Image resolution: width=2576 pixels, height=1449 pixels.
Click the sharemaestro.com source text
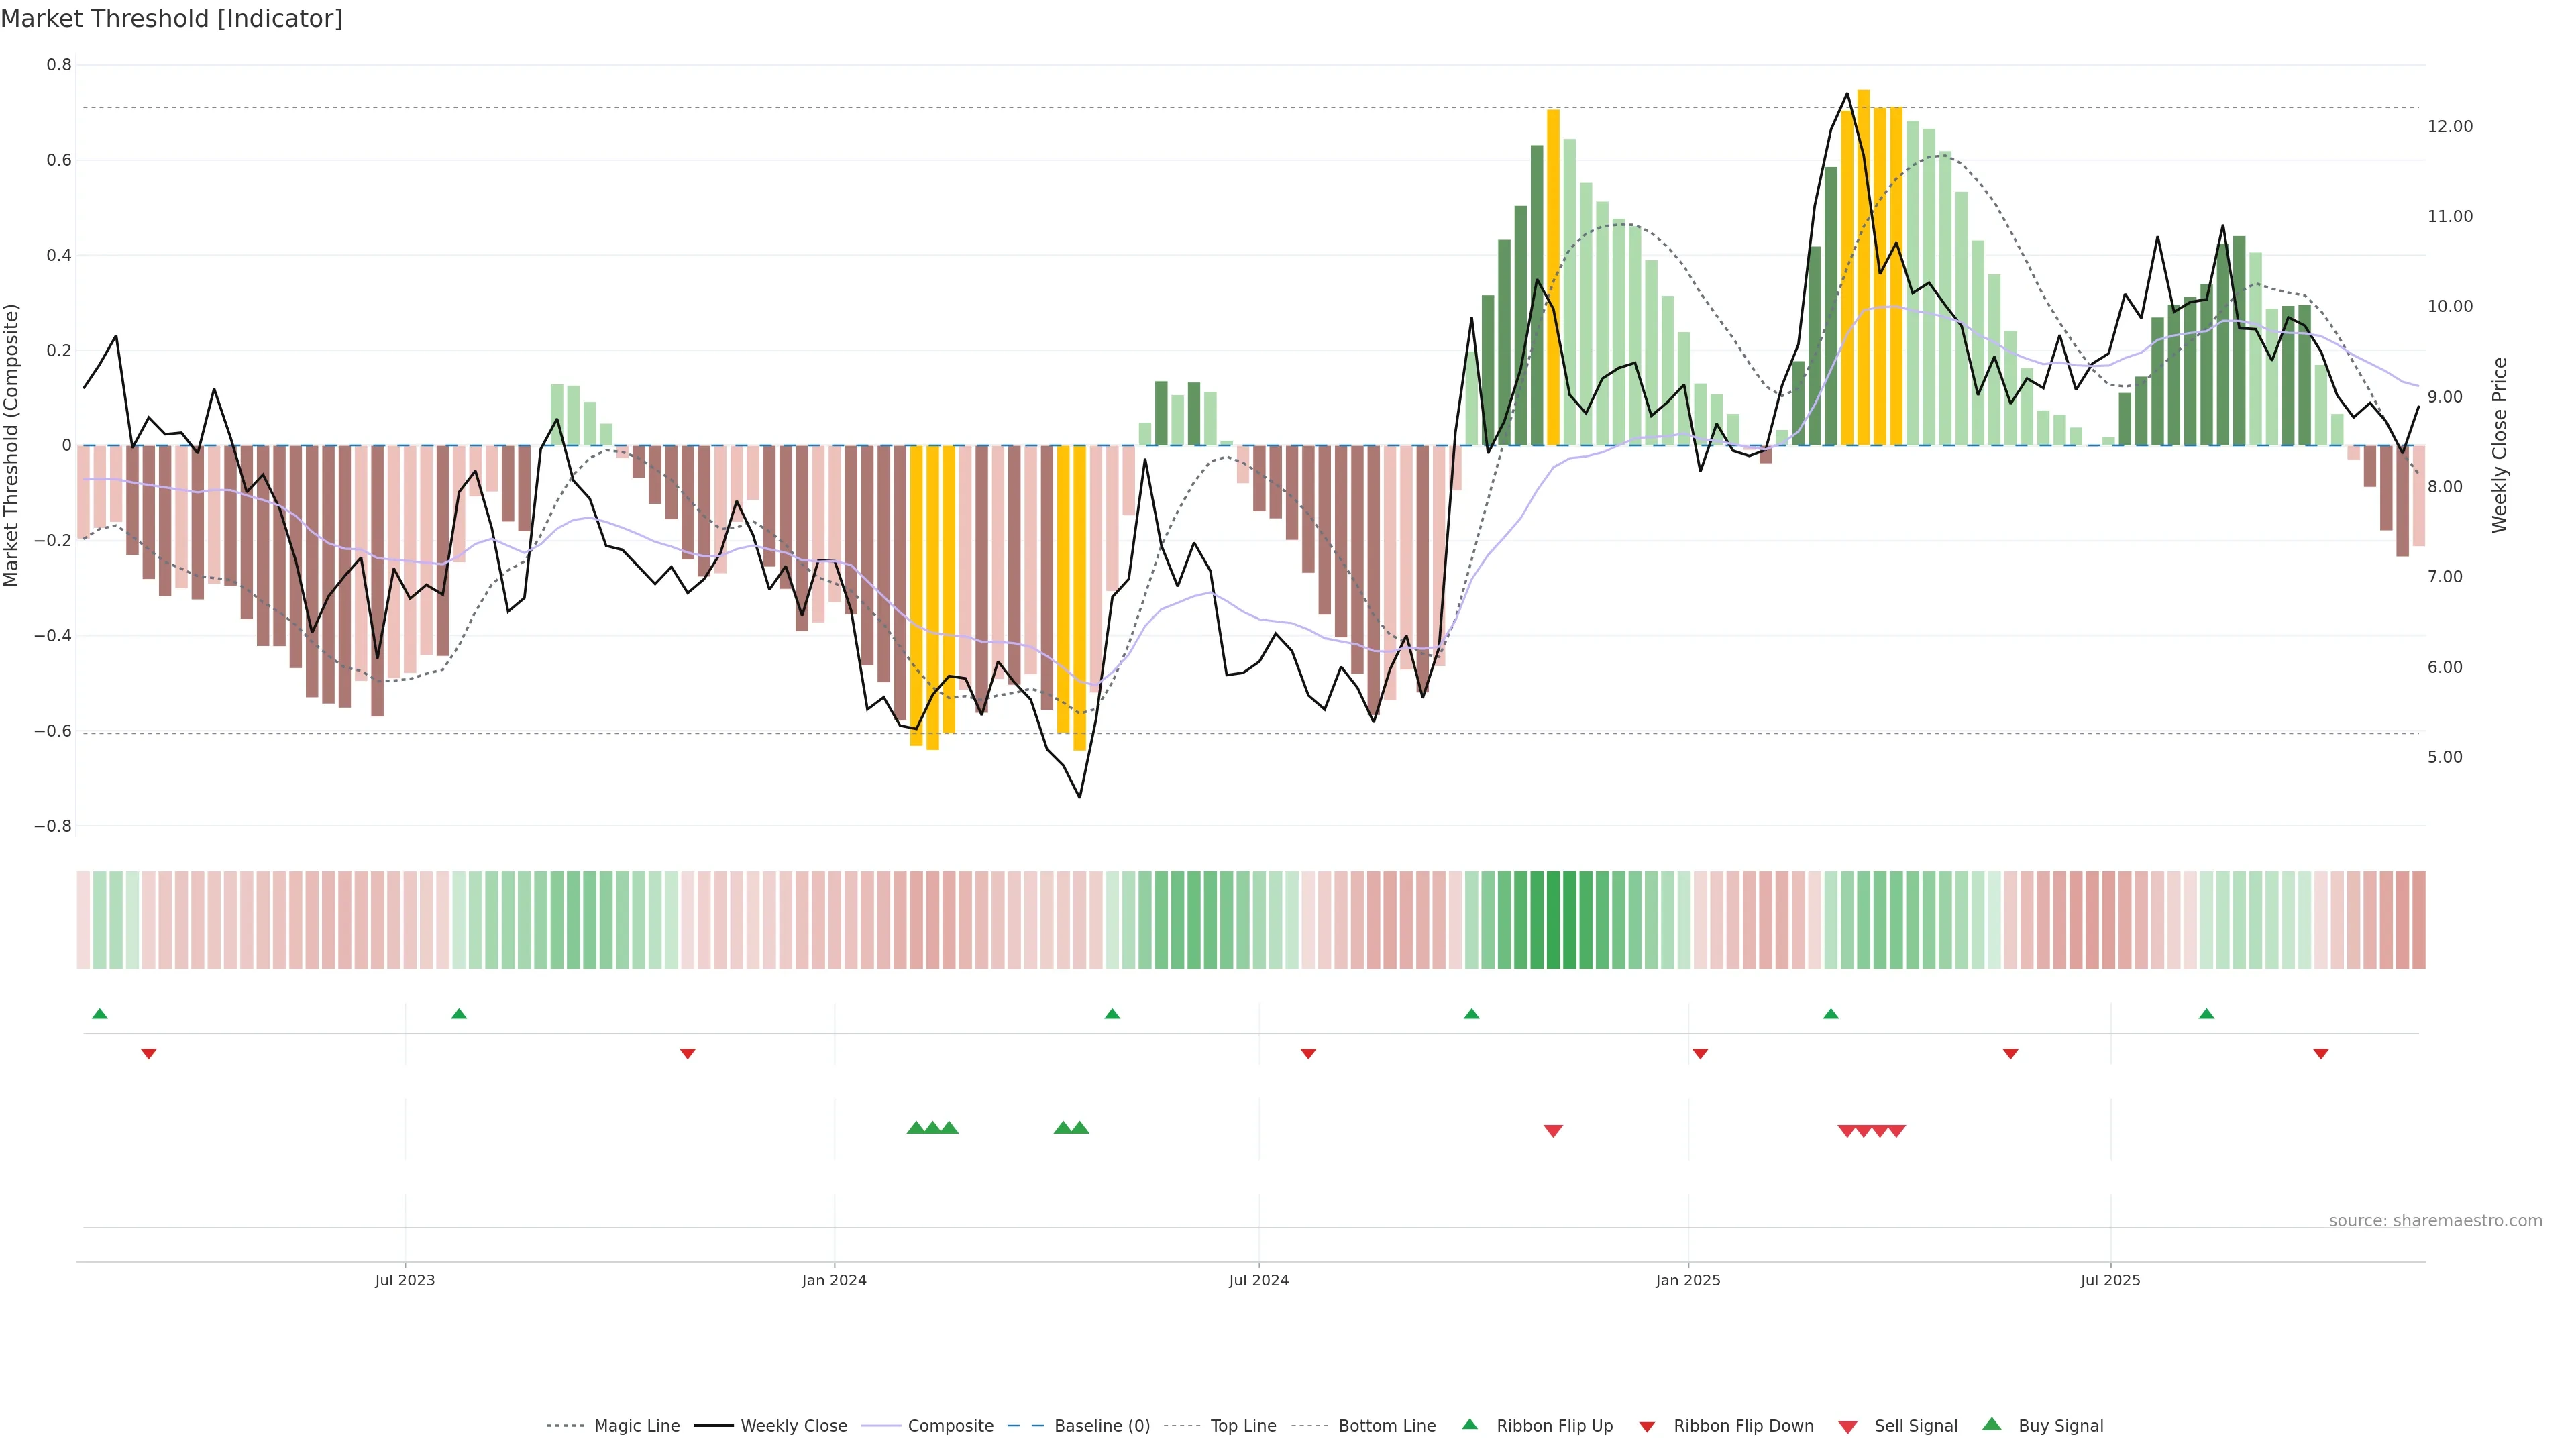2435,1220
